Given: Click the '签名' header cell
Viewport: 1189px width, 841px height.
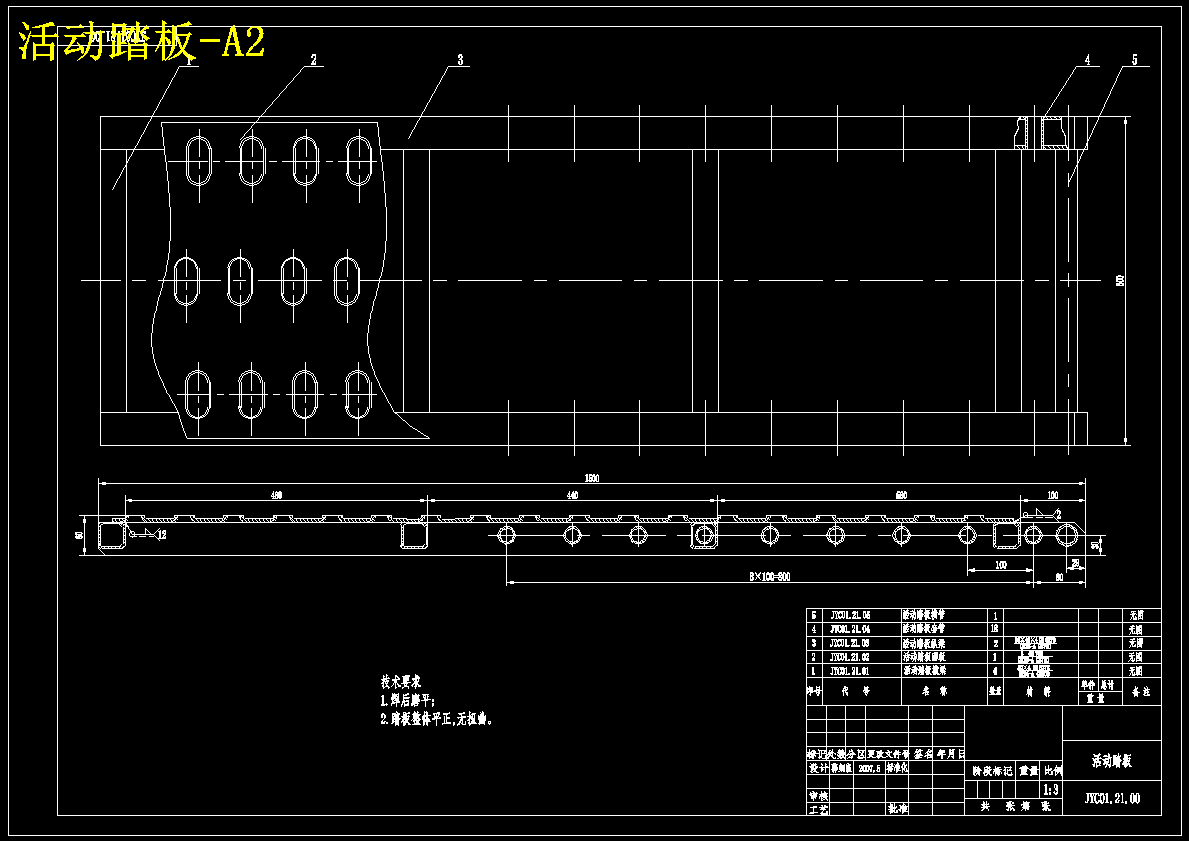Looking at the screenshot, I should pyautogui.click(x=923, y=755).
